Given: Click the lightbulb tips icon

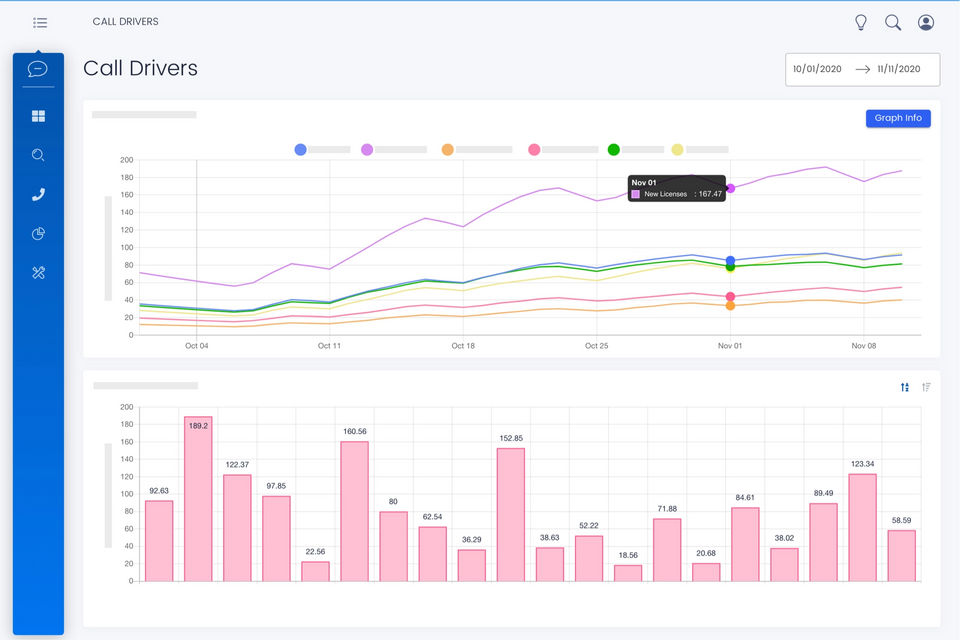Looking at the screenshot, I should (x=861, y=23).
